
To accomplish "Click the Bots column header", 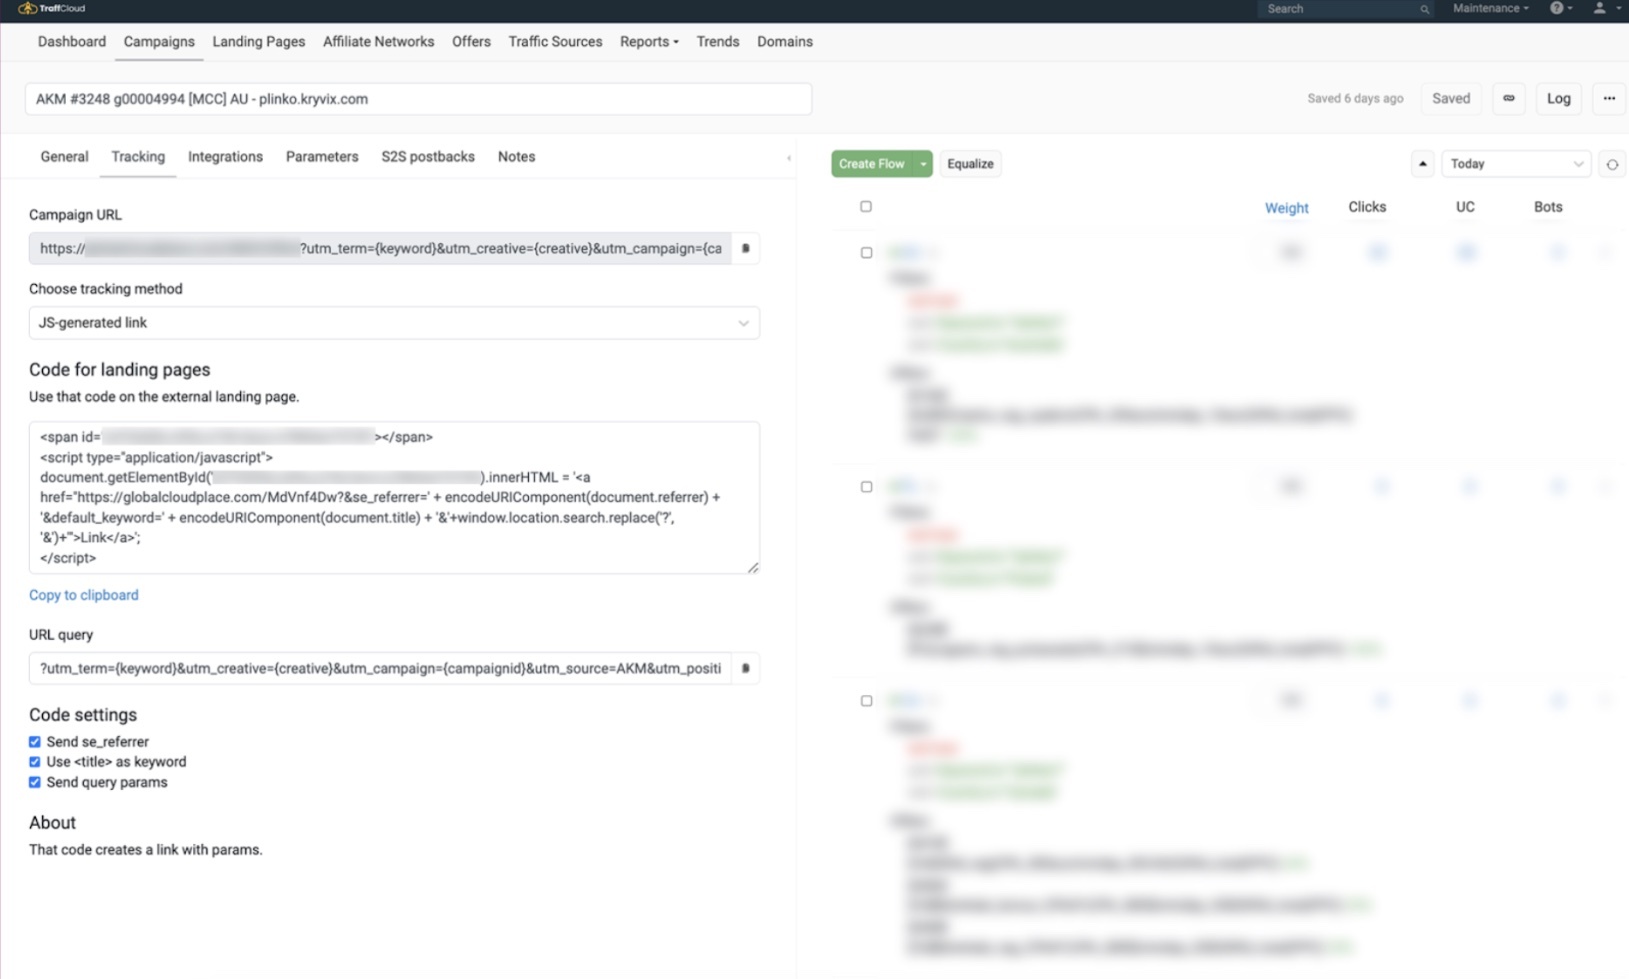I will tap(1548, 207).
